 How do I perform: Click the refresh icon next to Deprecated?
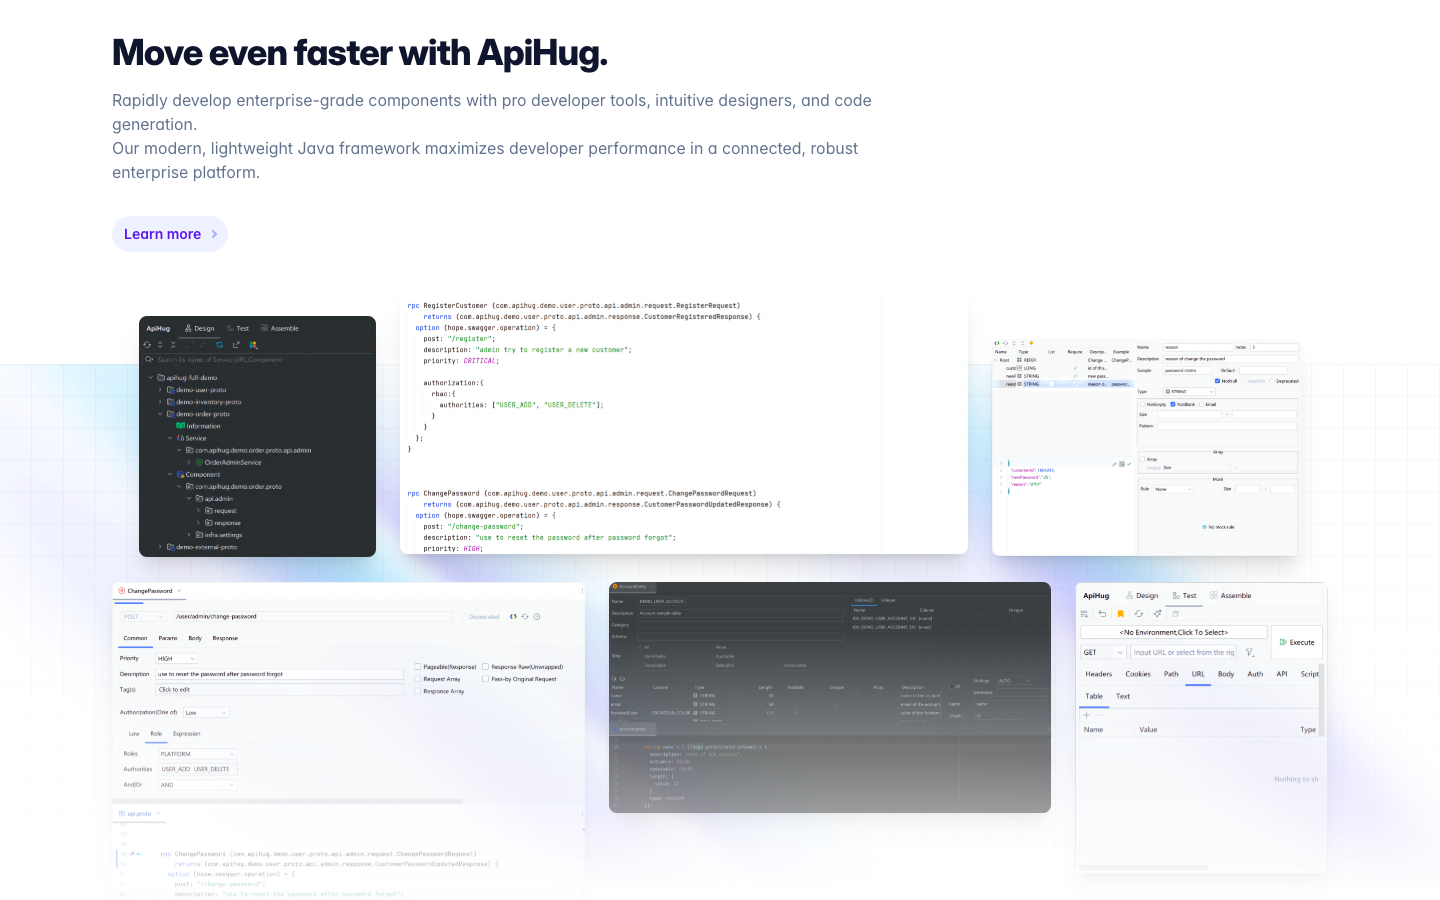pyautogui.click(x=525, y=617)
